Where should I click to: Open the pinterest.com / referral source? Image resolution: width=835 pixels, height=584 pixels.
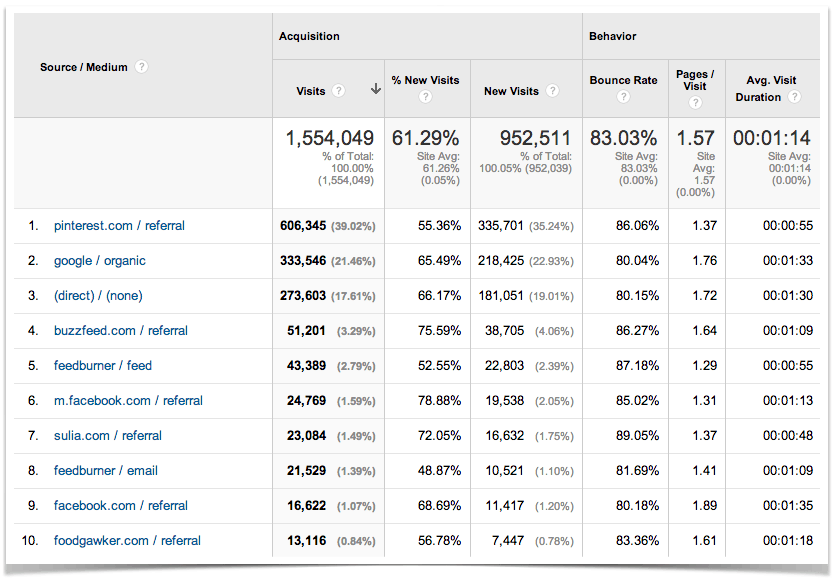[x=120, y=226]
